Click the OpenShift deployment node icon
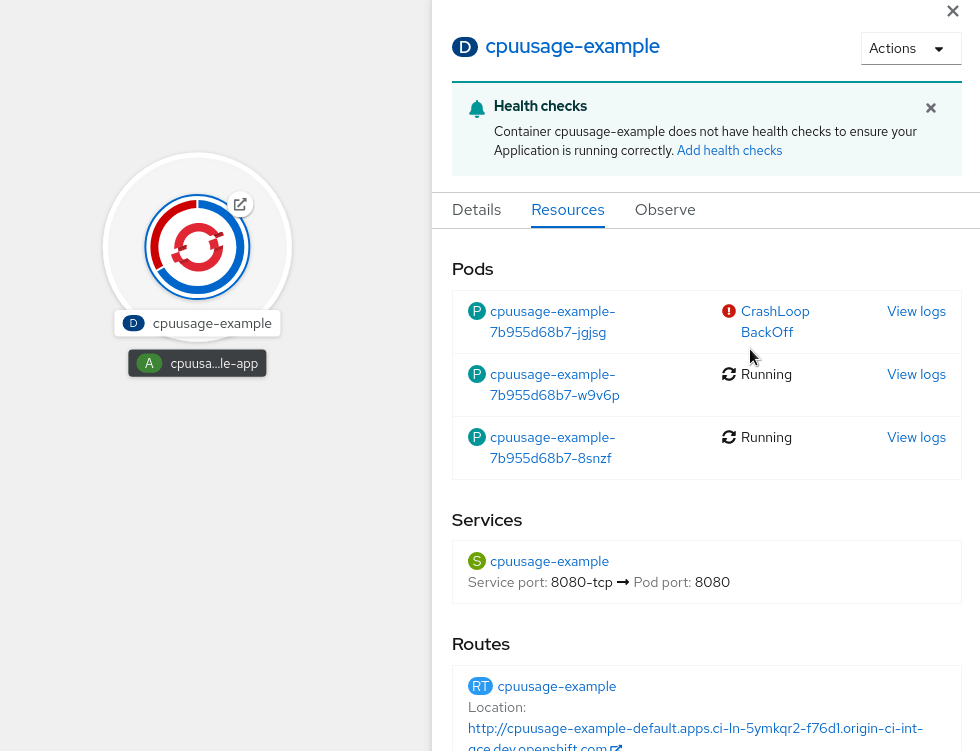Screen dimensions: 980x751 [x=197, y=247]
